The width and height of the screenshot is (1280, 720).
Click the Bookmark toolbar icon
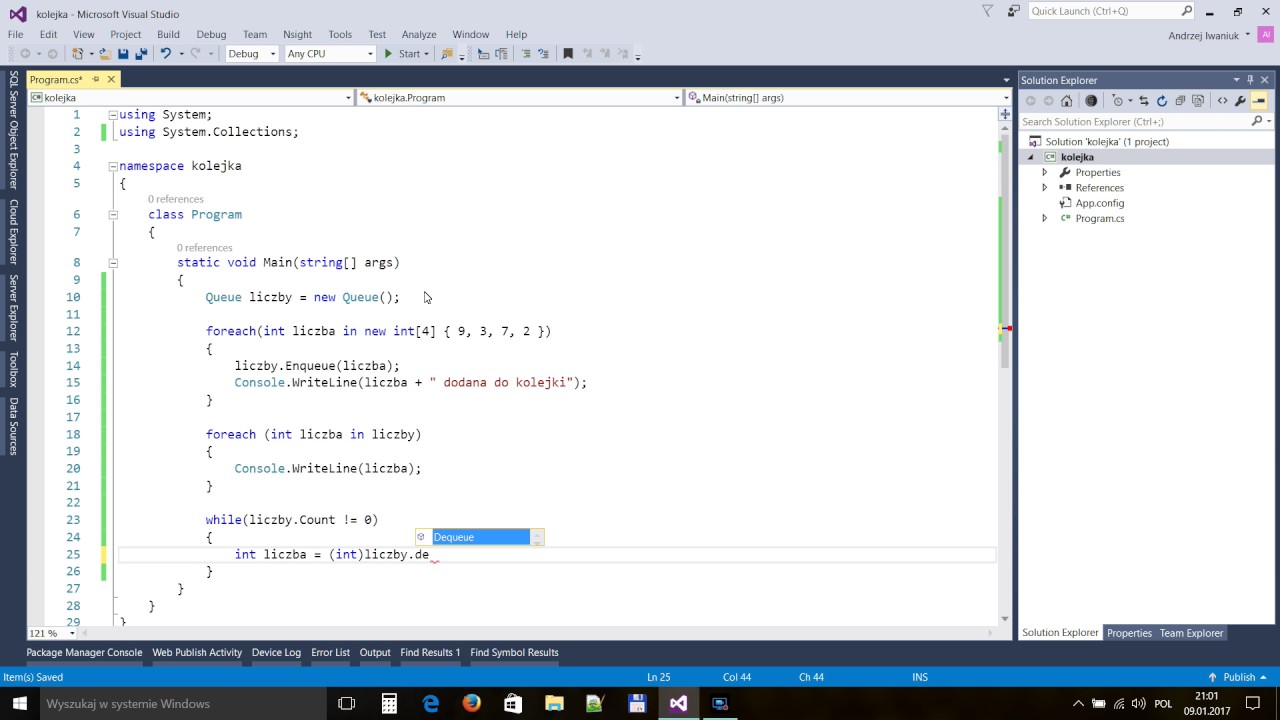pos(568,54)
